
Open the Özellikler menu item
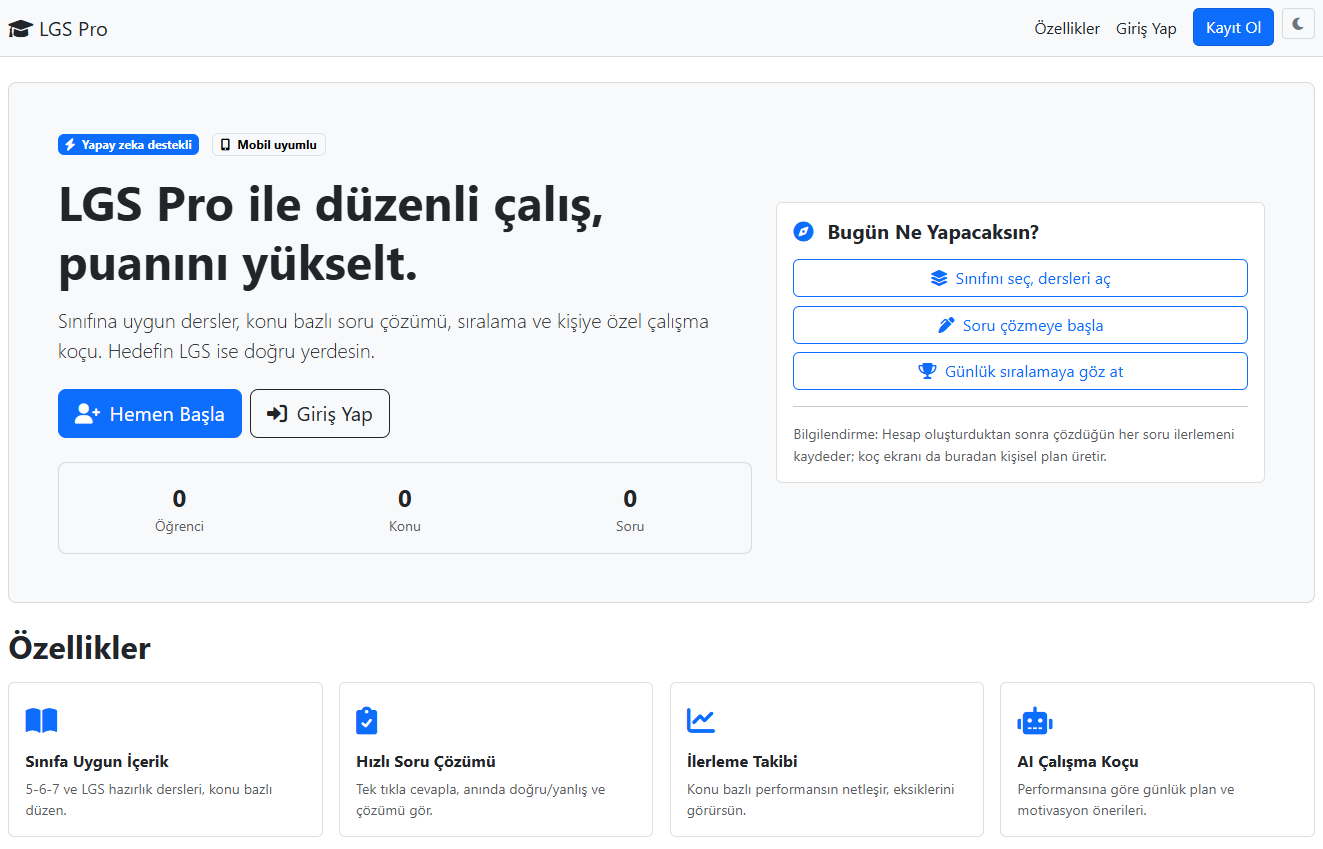click(x=1067, y=28)
